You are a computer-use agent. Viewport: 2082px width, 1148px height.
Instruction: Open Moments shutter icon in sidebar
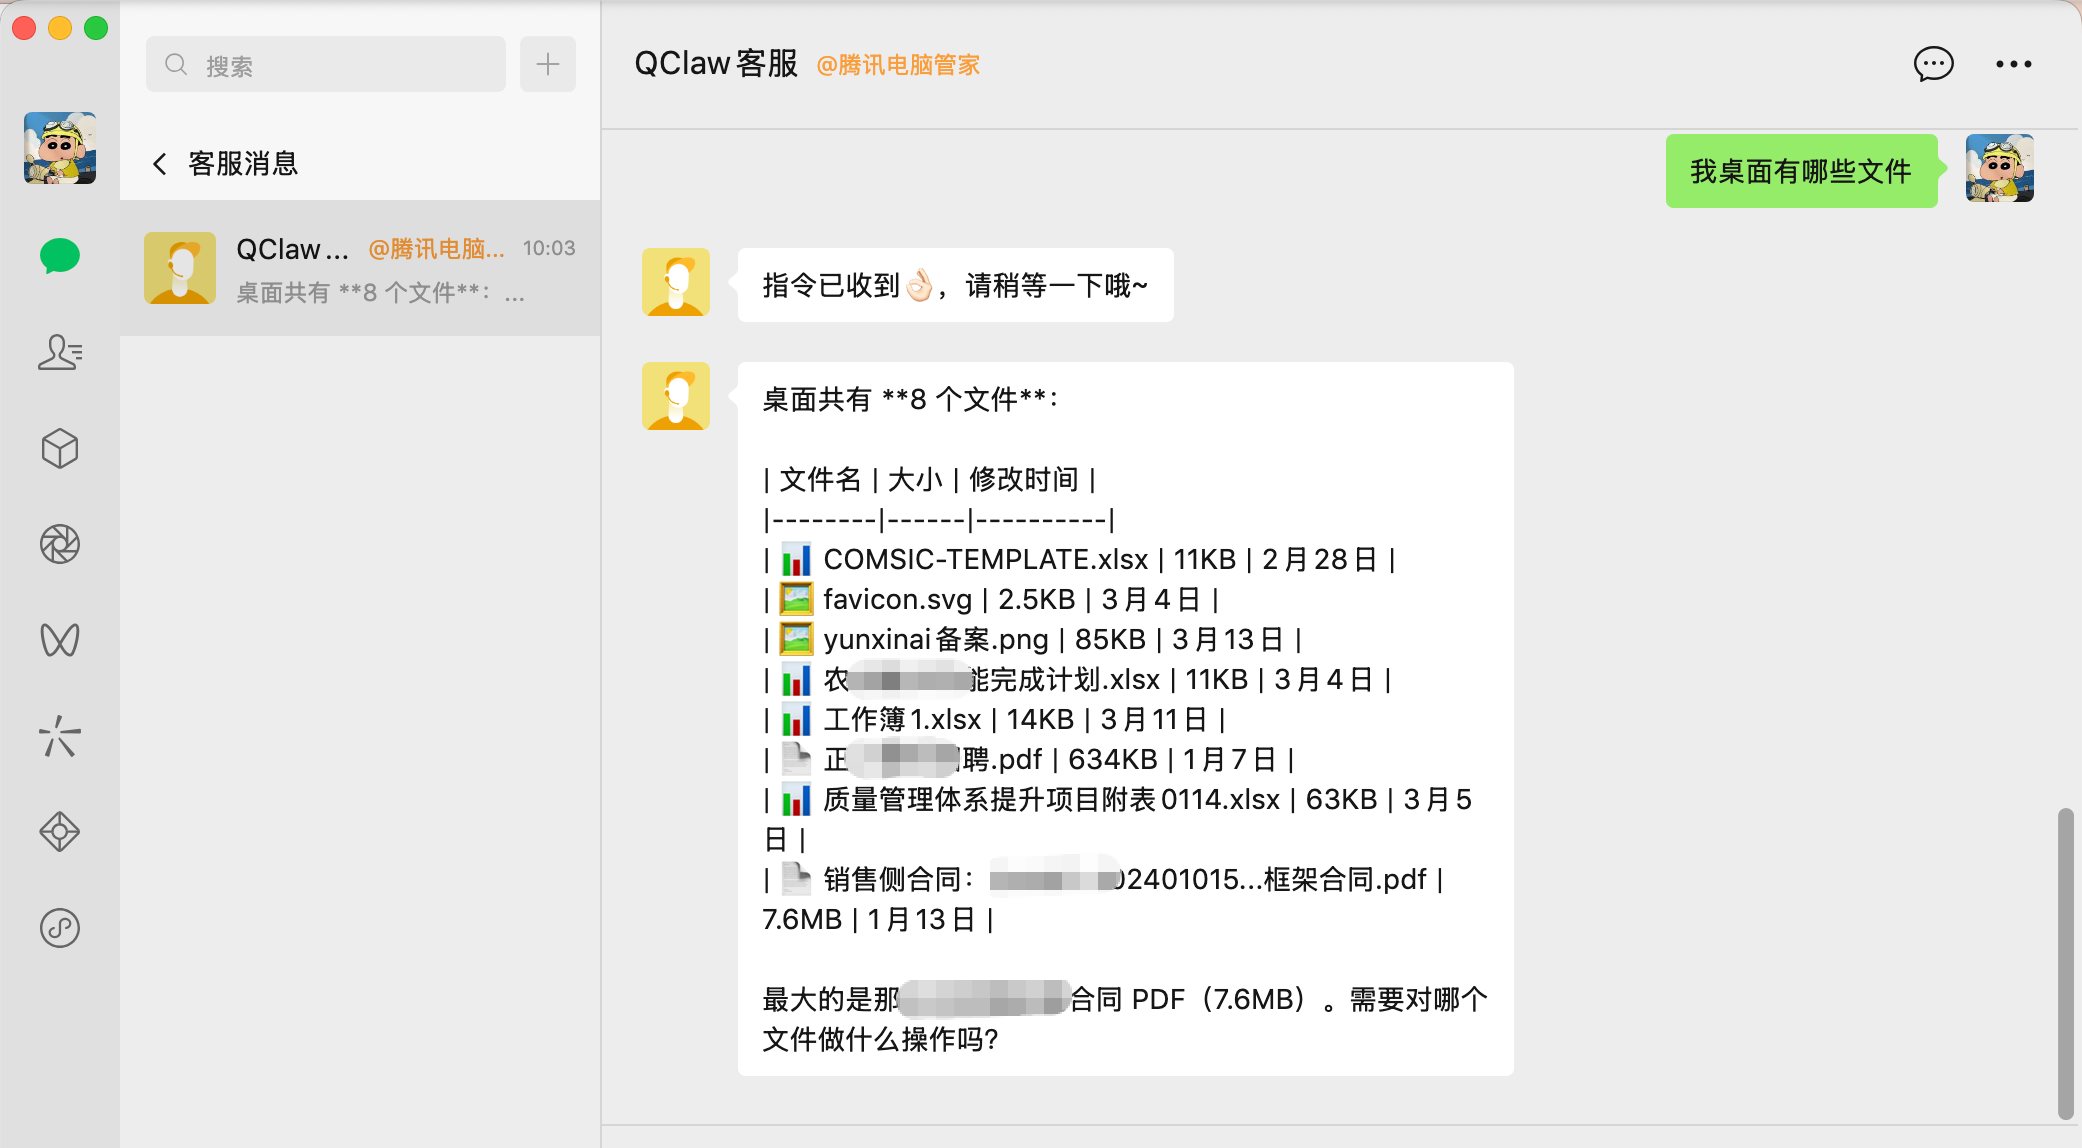pos(60,544)
